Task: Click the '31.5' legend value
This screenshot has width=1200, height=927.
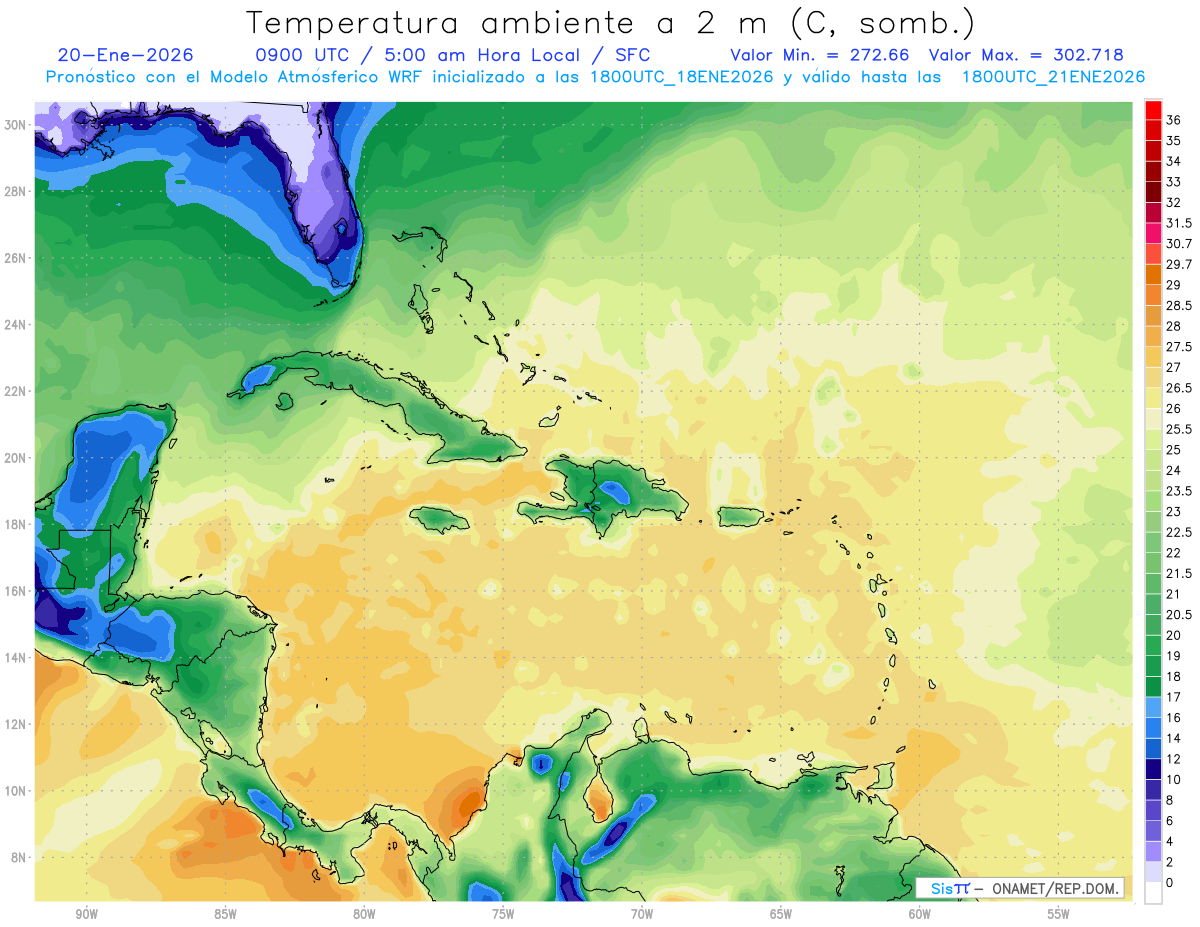Action: pyautogui.click(x=1178, y=223)
